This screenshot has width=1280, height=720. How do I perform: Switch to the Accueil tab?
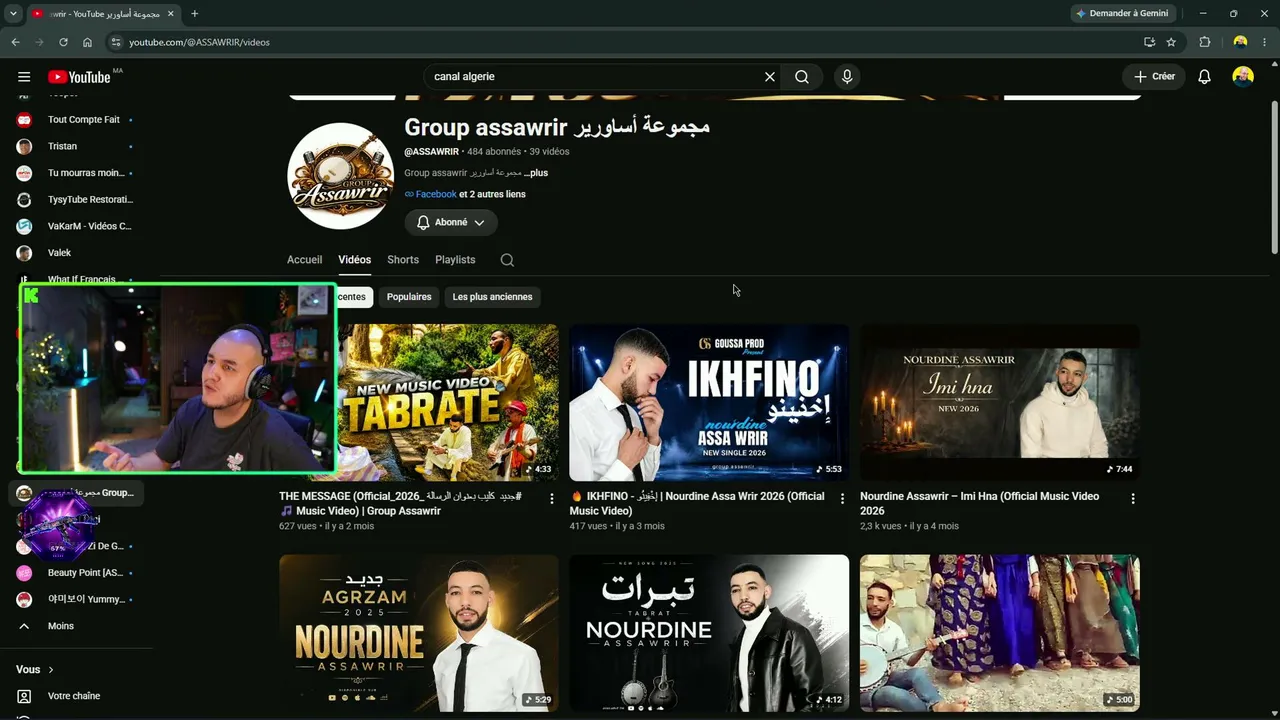click(x=304, y=260)
